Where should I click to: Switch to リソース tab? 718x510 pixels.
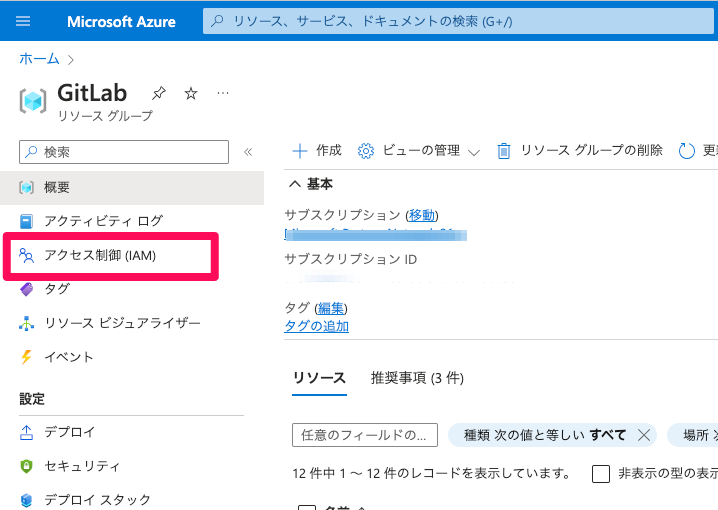click(319, 378)
